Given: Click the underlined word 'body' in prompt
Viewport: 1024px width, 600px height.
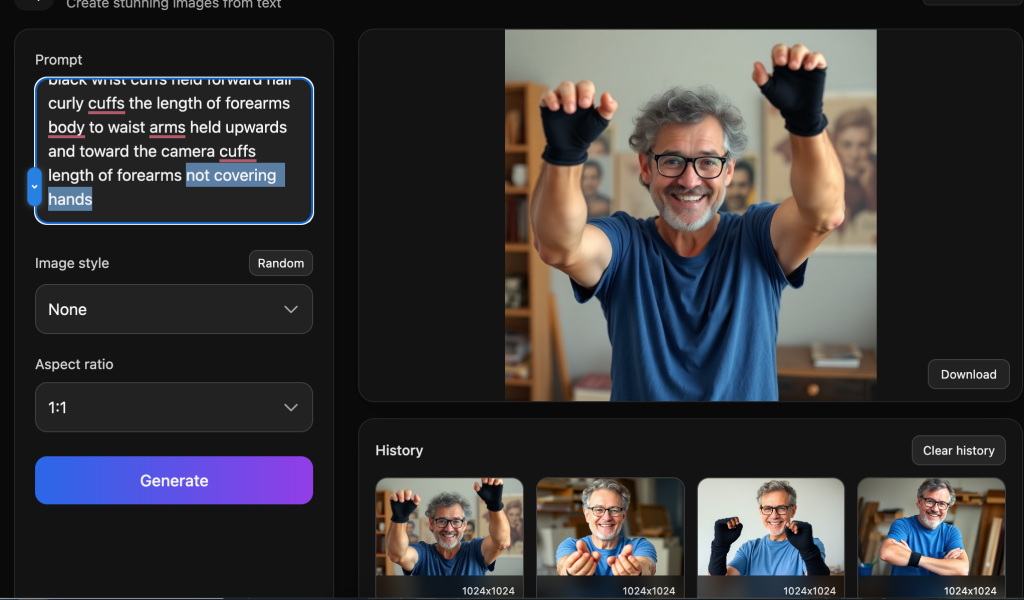Looking at the screenshot, I should click(x=66, y=127).
